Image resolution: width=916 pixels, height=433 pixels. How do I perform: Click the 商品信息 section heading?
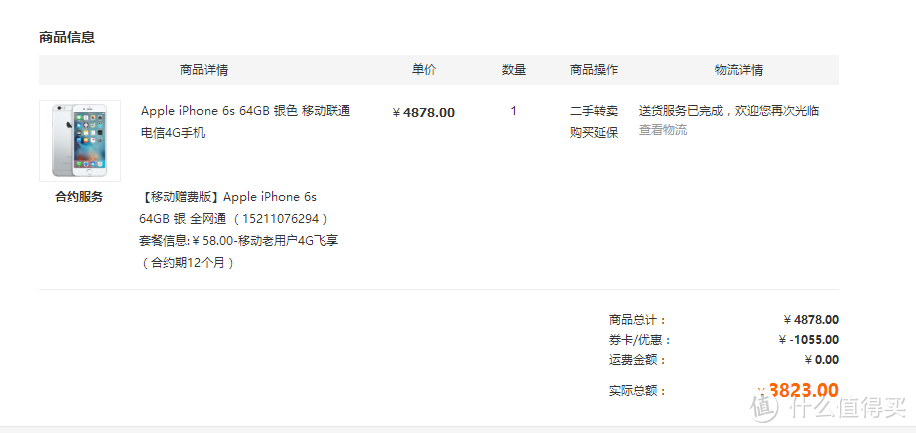tap(67, 38)
